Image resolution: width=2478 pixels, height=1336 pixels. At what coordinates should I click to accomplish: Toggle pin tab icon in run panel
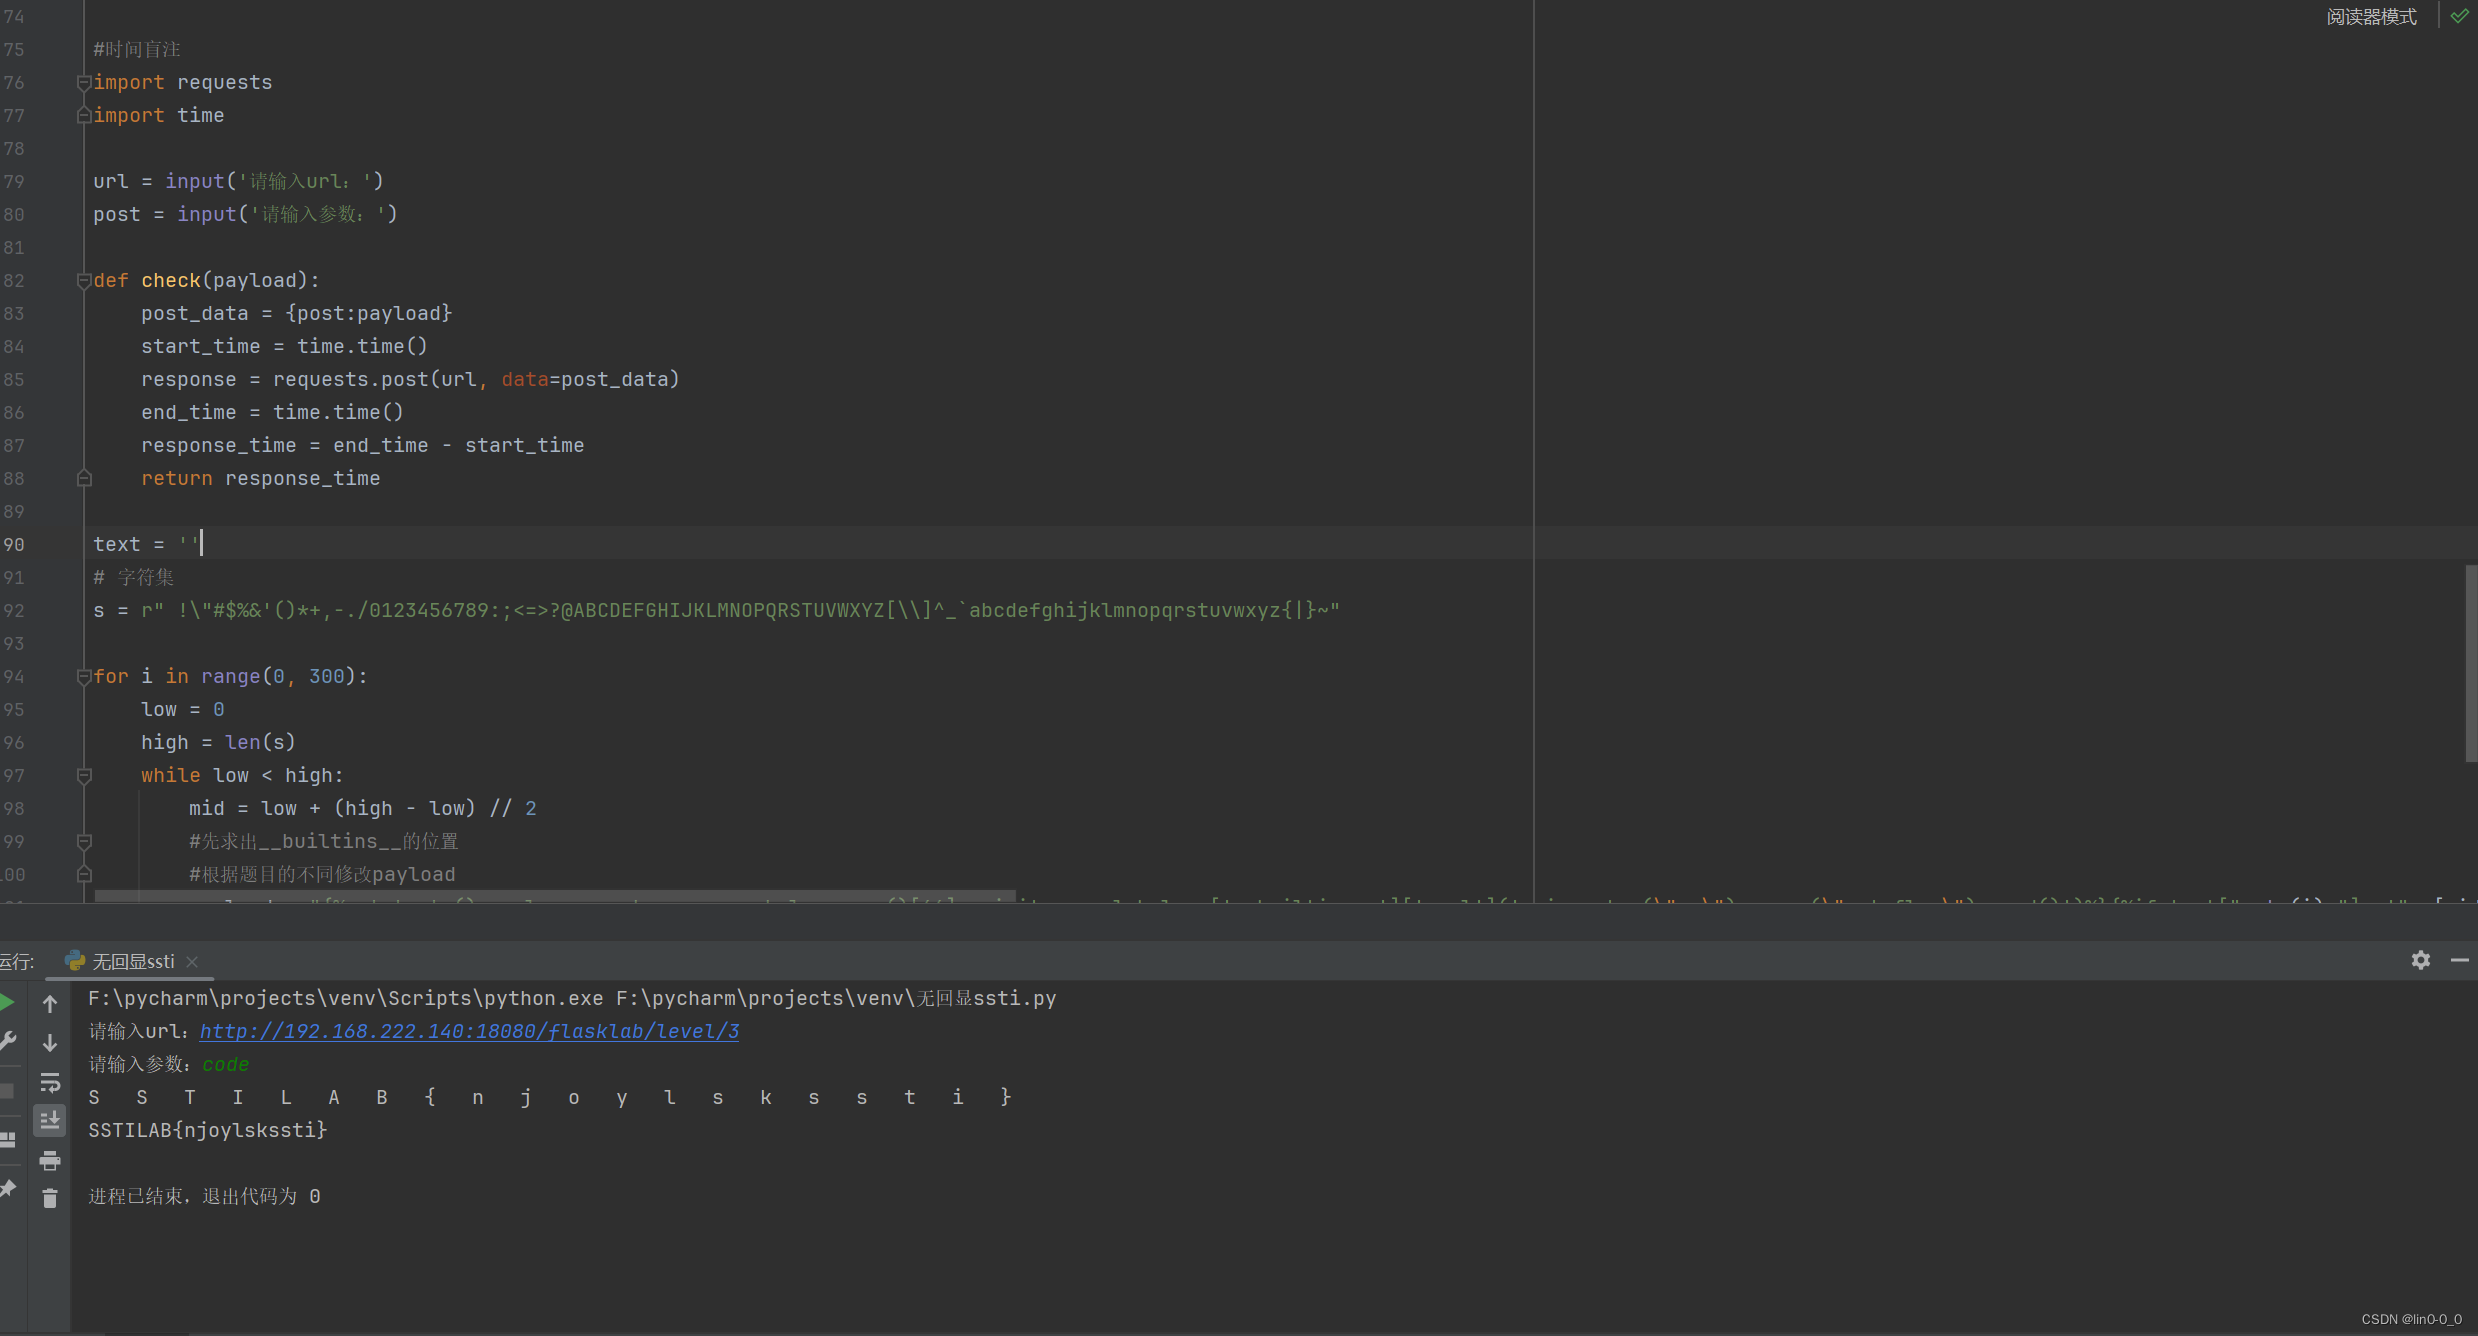(7, 1188)
